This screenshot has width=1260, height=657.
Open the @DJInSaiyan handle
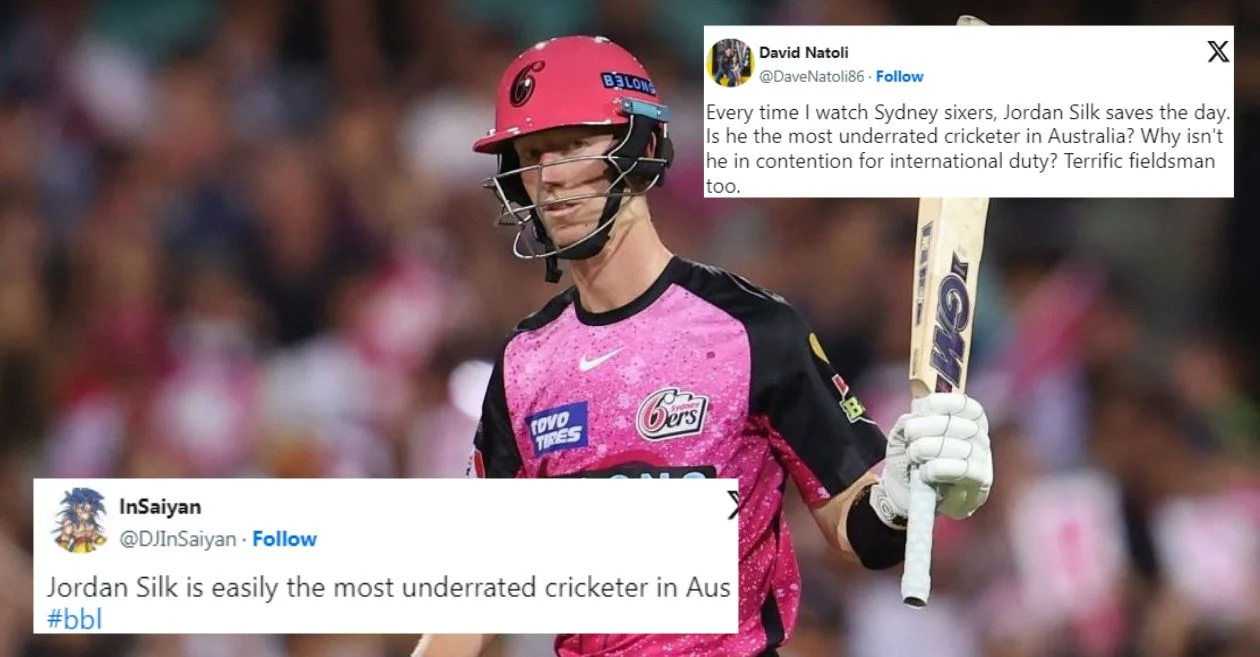[178, 539]
